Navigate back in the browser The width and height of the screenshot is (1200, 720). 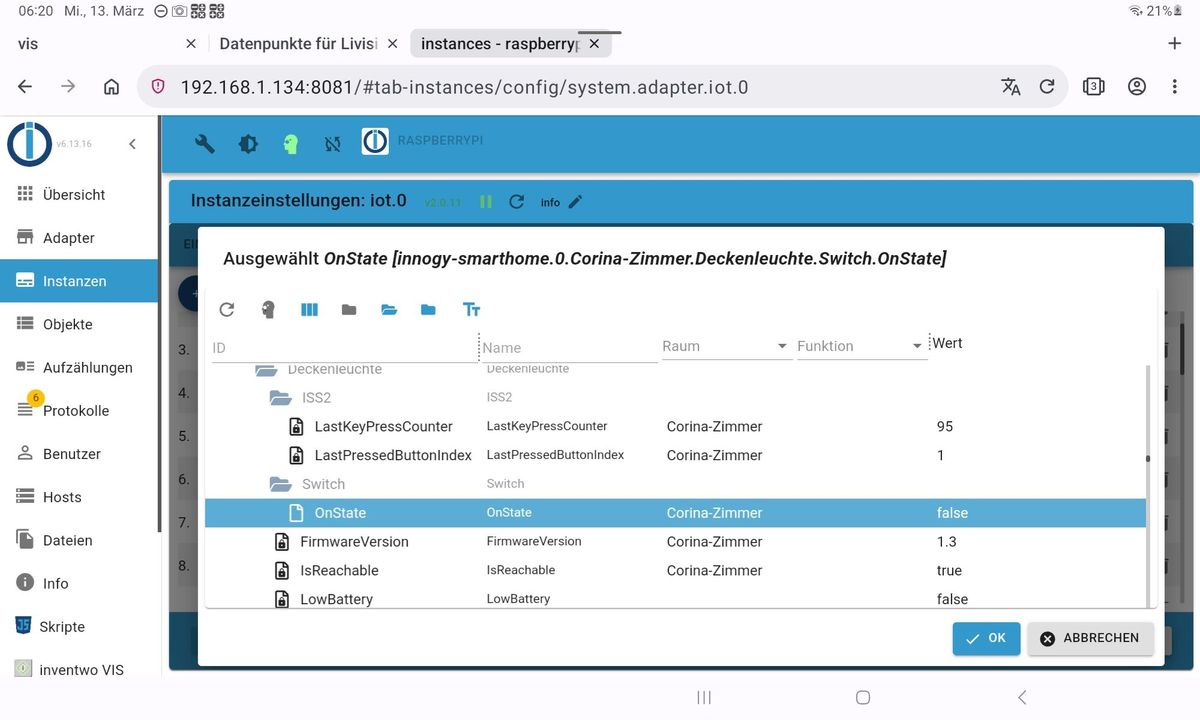click(x=25, y=87)
